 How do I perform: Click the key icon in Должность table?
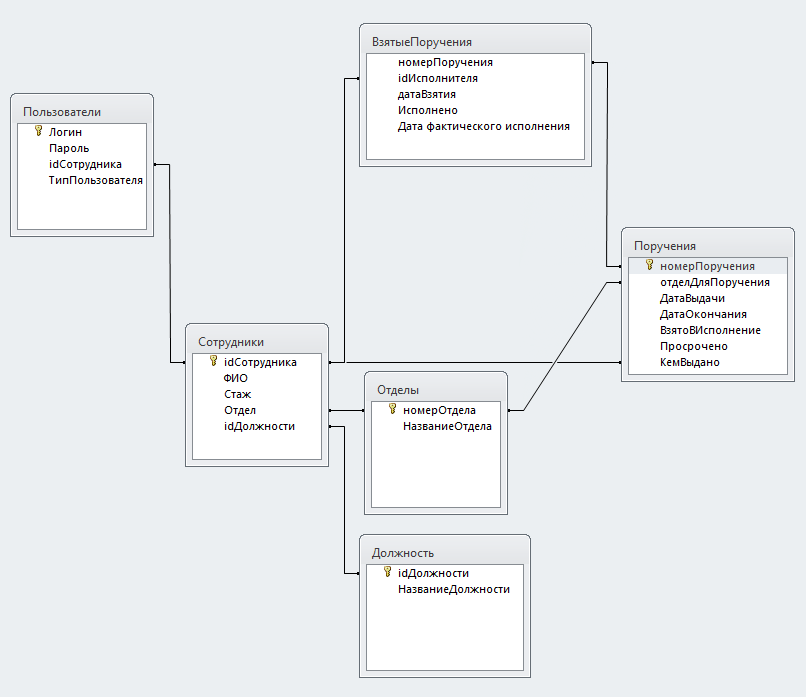388,572
